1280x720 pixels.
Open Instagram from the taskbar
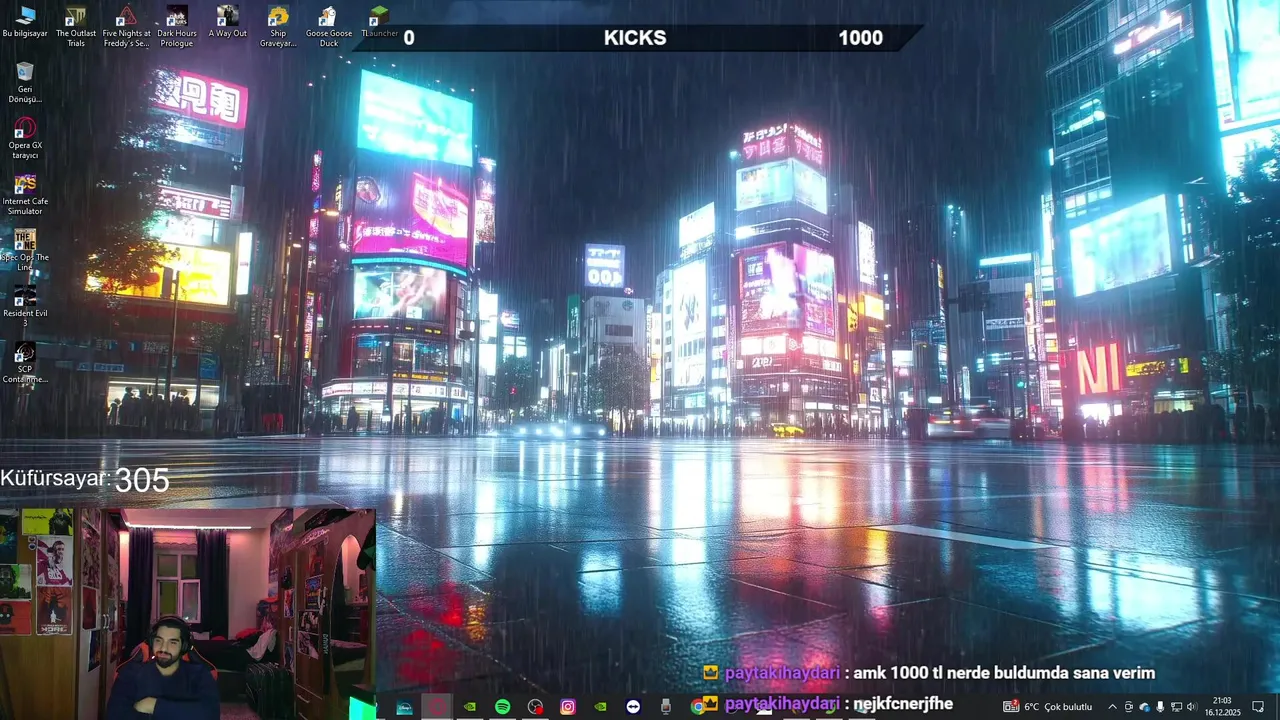(x=568, y=706)
